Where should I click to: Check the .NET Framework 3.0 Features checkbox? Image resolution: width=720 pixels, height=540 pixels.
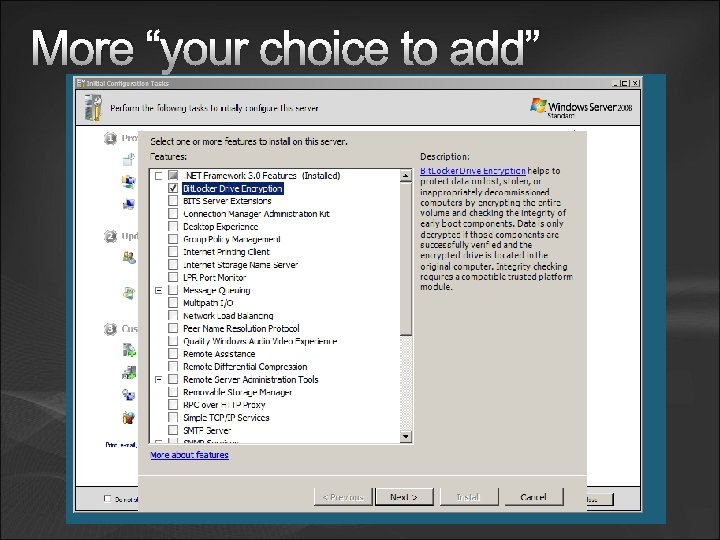tap(173, 175)
